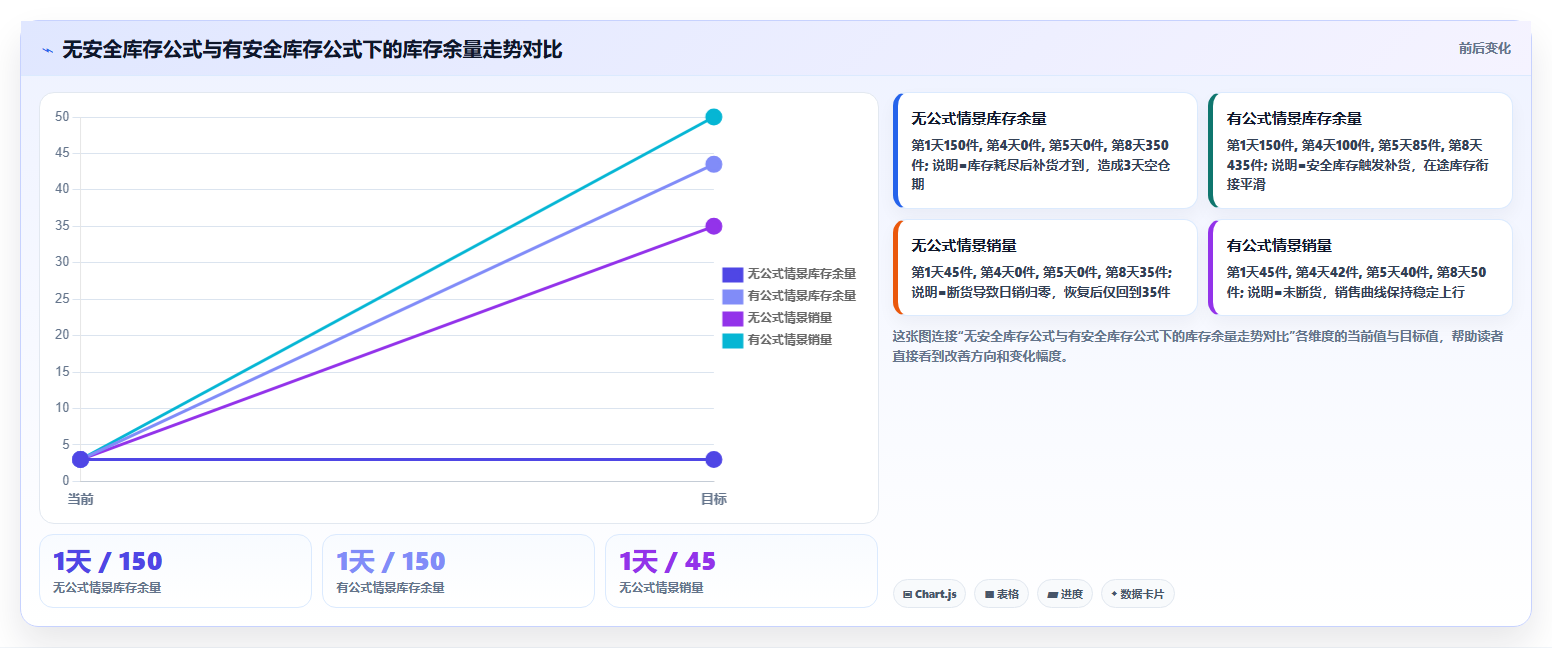This screenshot has height=648, width=1552.
Task: Click the cyan data point at 50
Action: click(714, 117)
